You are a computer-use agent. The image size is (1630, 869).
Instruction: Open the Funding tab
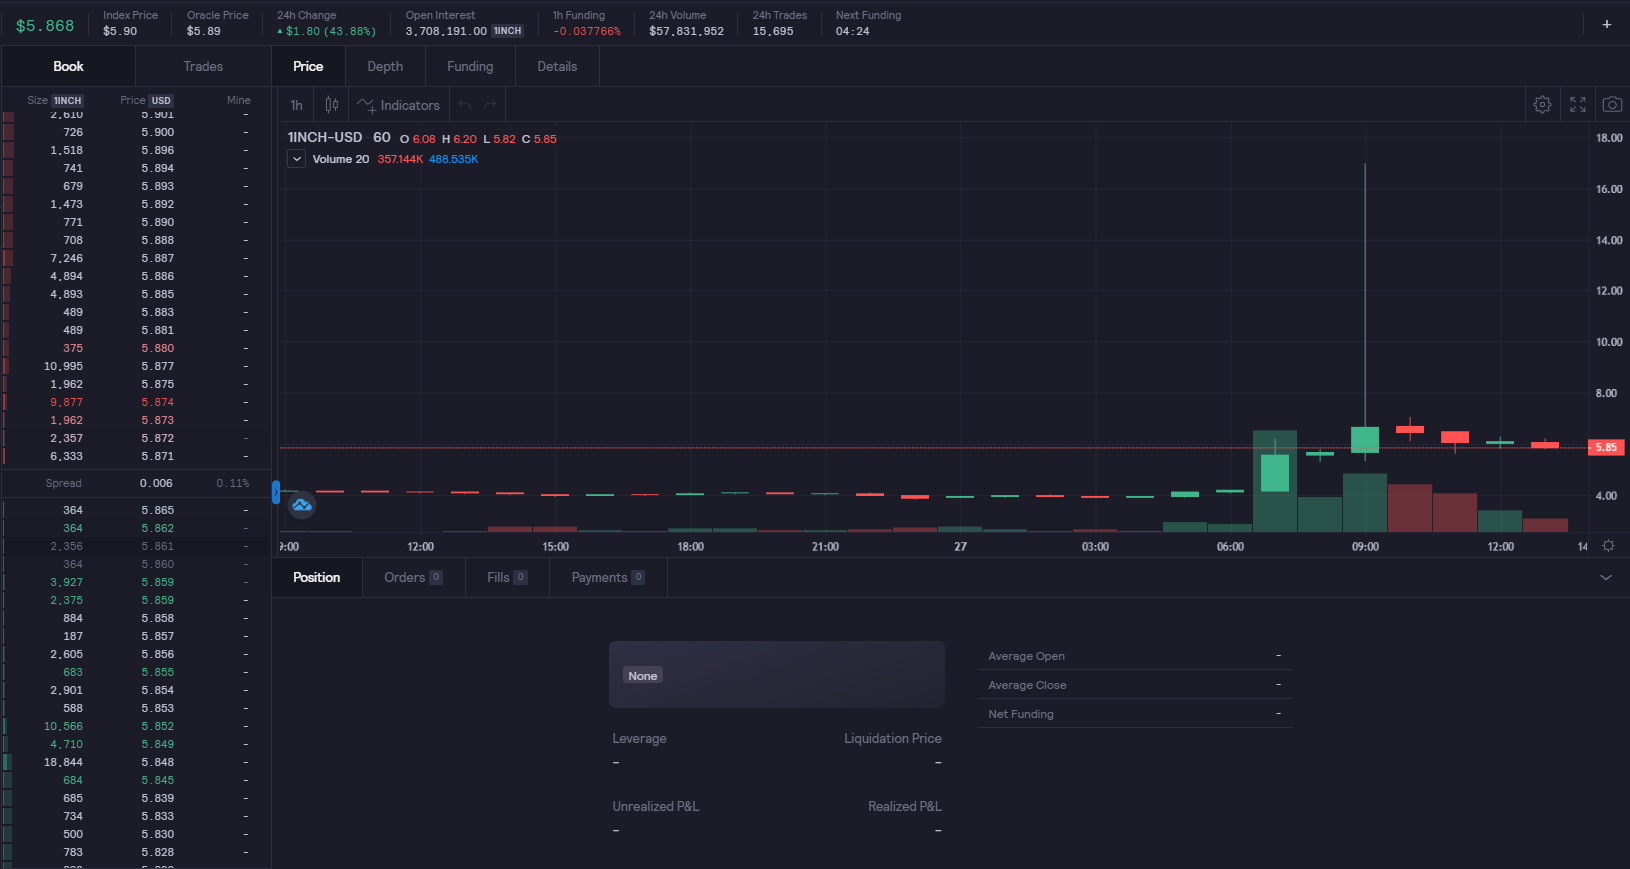[x=470, y=66]
